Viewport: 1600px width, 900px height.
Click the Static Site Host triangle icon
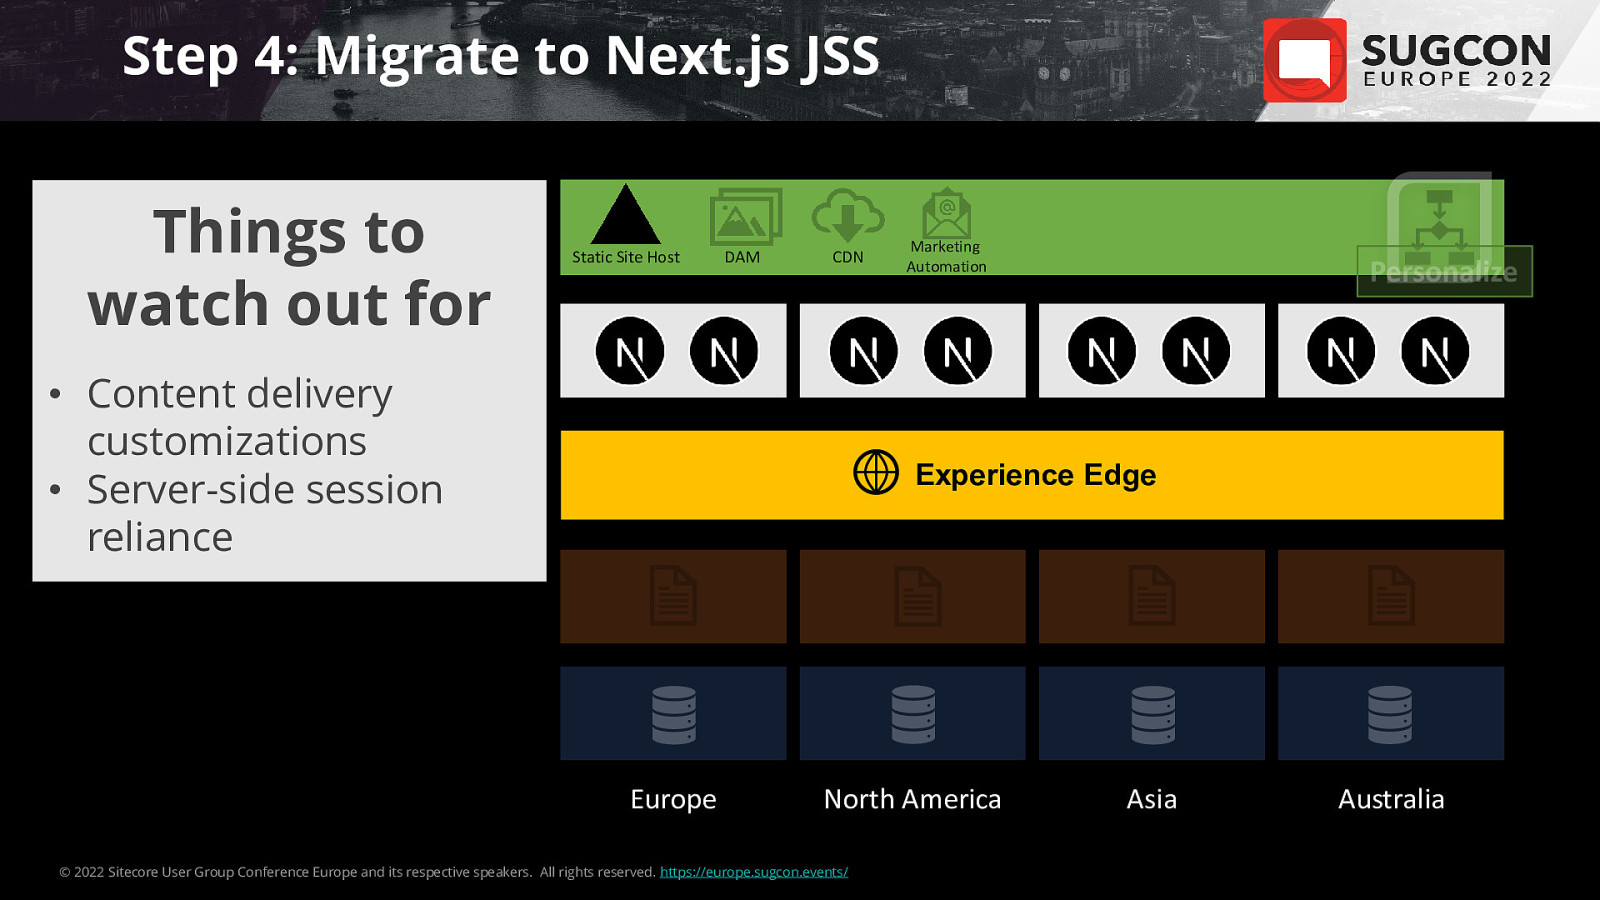[626, 214]
